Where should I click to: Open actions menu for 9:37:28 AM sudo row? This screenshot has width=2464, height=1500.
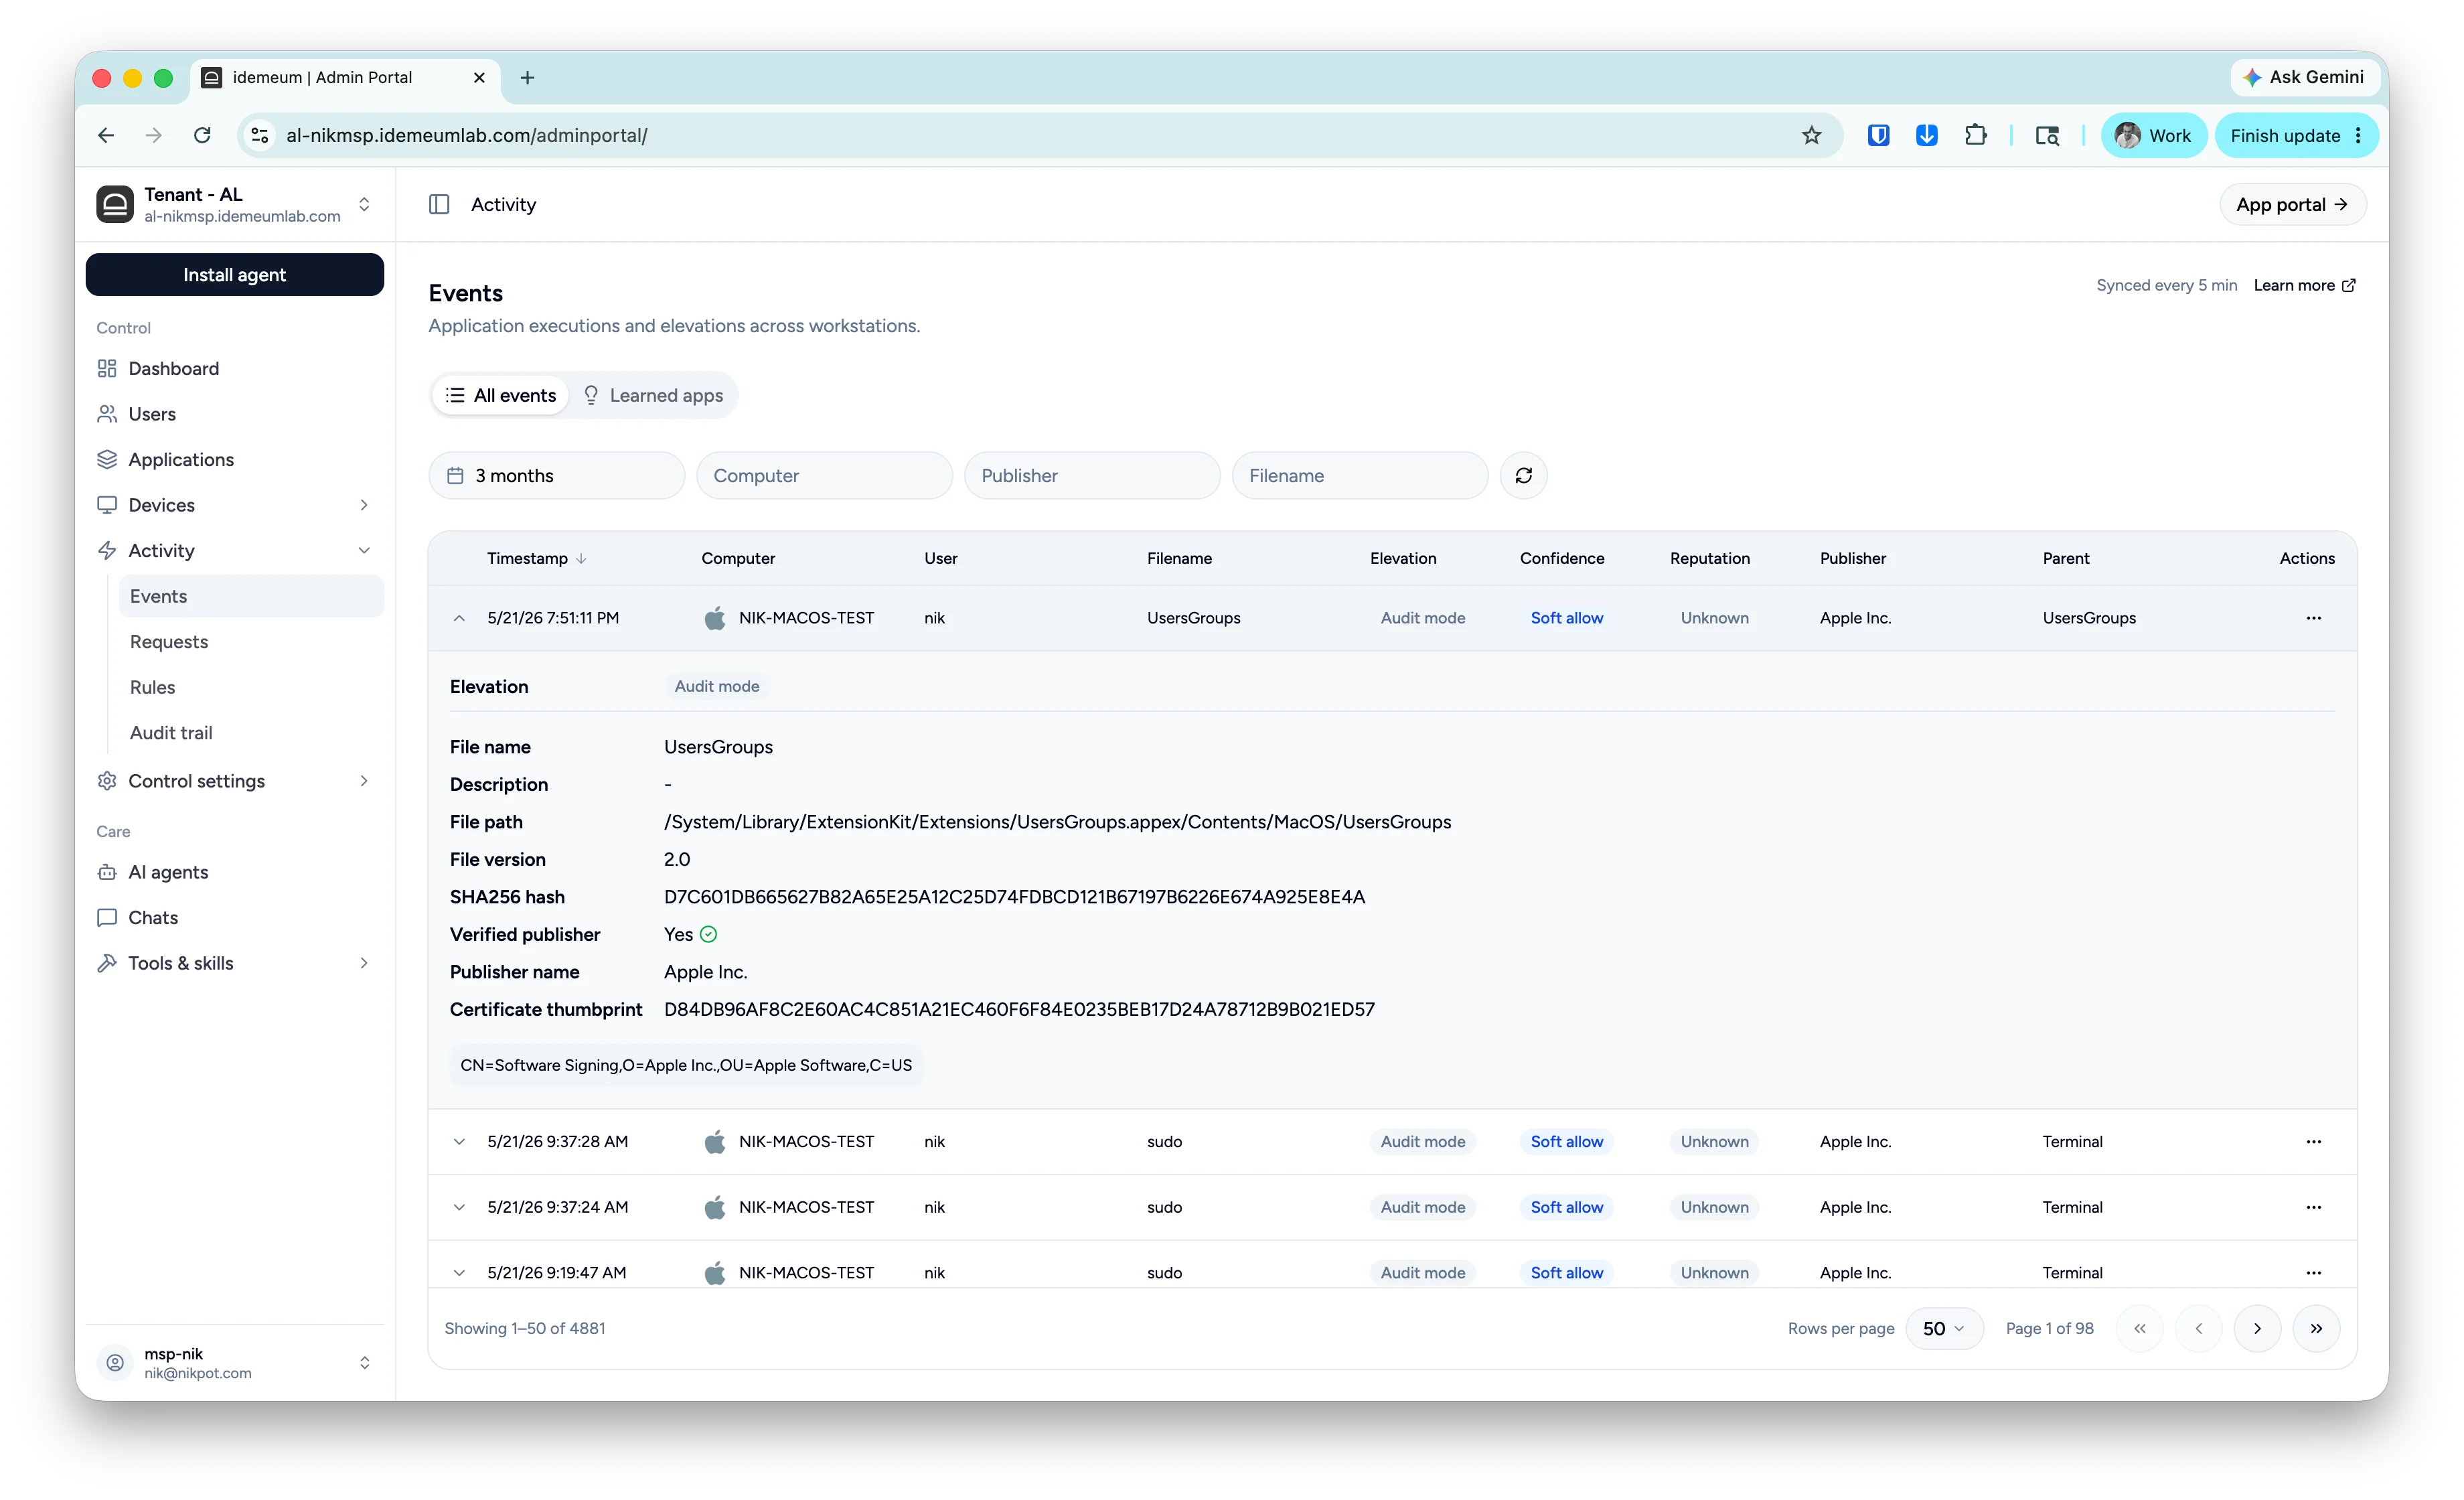point(2313,1141)
